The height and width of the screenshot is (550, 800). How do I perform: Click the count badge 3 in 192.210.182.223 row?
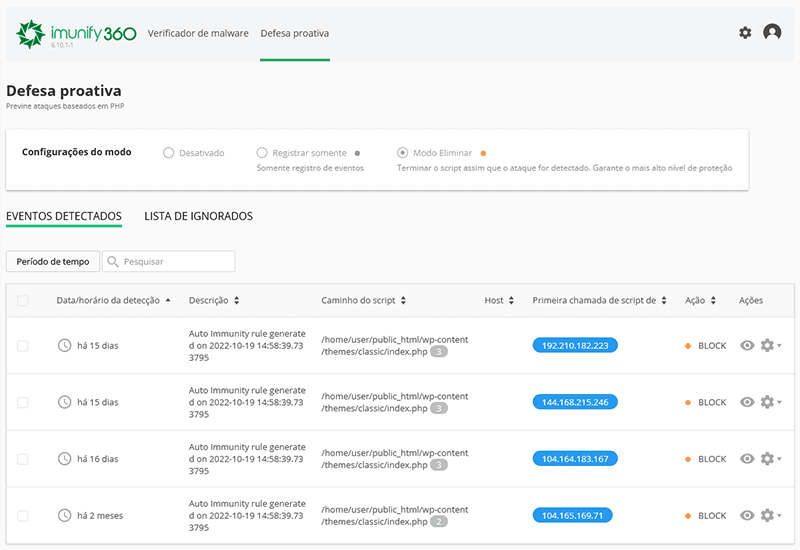[x=439, y=352]
